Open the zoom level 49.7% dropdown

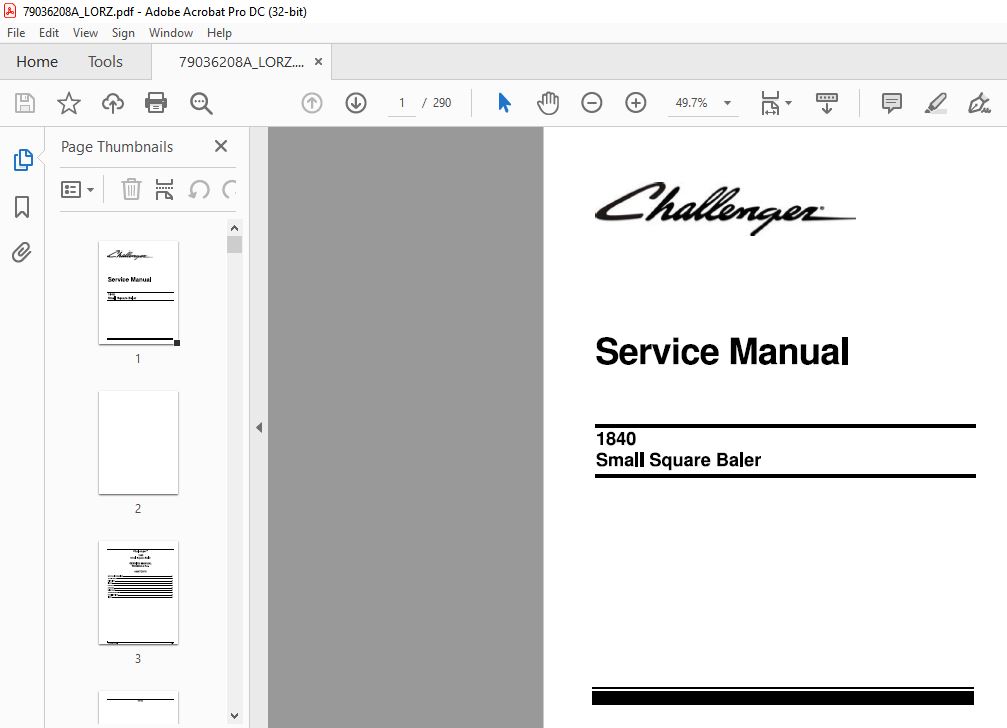coord(728,103)
